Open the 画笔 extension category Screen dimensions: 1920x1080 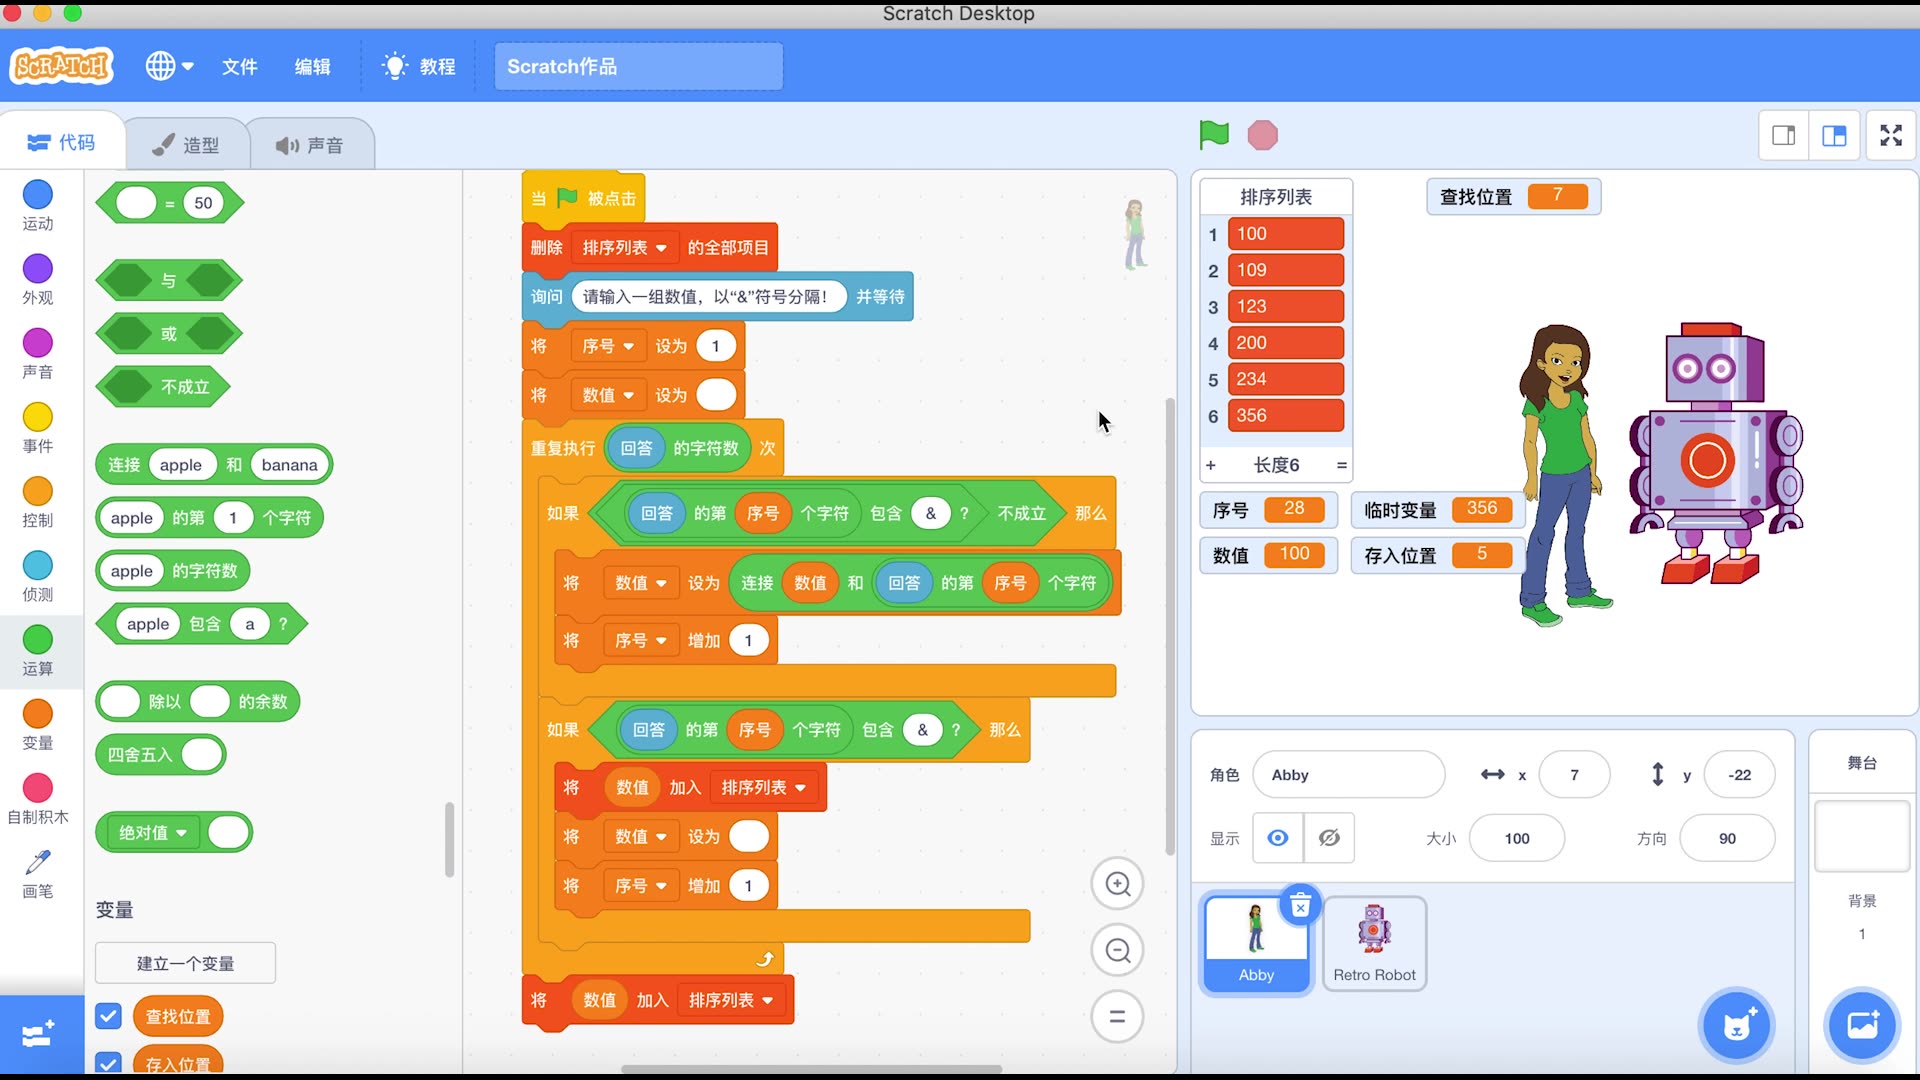pos(37,872)
